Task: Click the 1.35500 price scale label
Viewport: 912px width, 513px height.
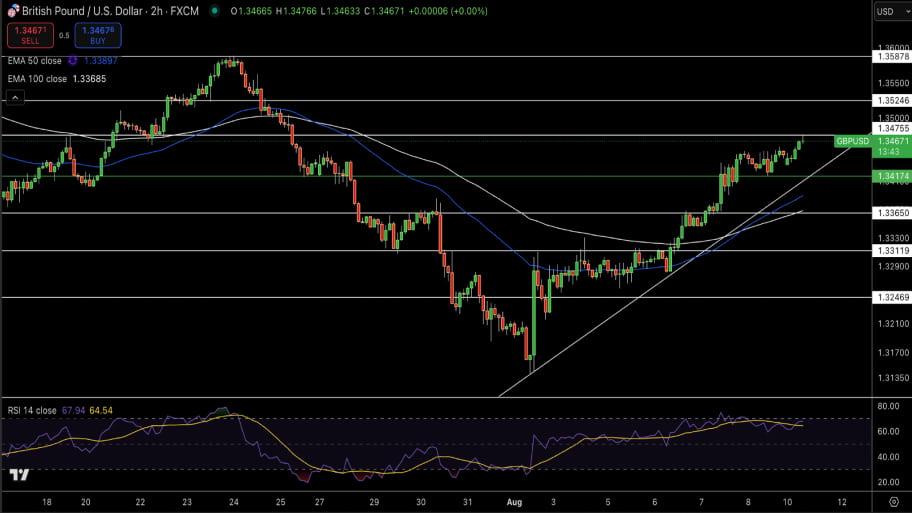Action: coord(893,83)
